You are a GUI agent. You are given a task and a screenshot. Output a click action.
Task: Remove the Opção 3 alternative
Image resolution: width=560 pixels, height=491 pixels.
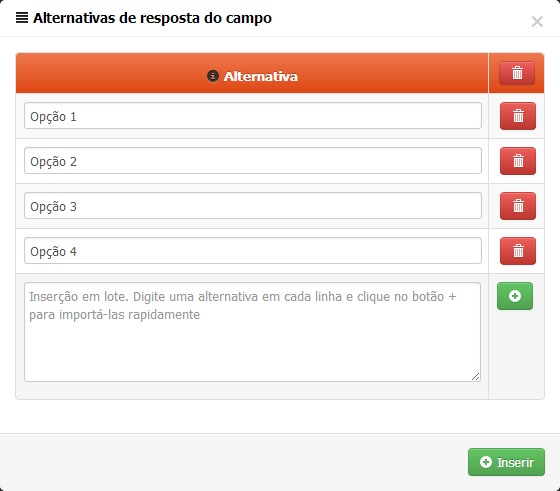point(518,206)
